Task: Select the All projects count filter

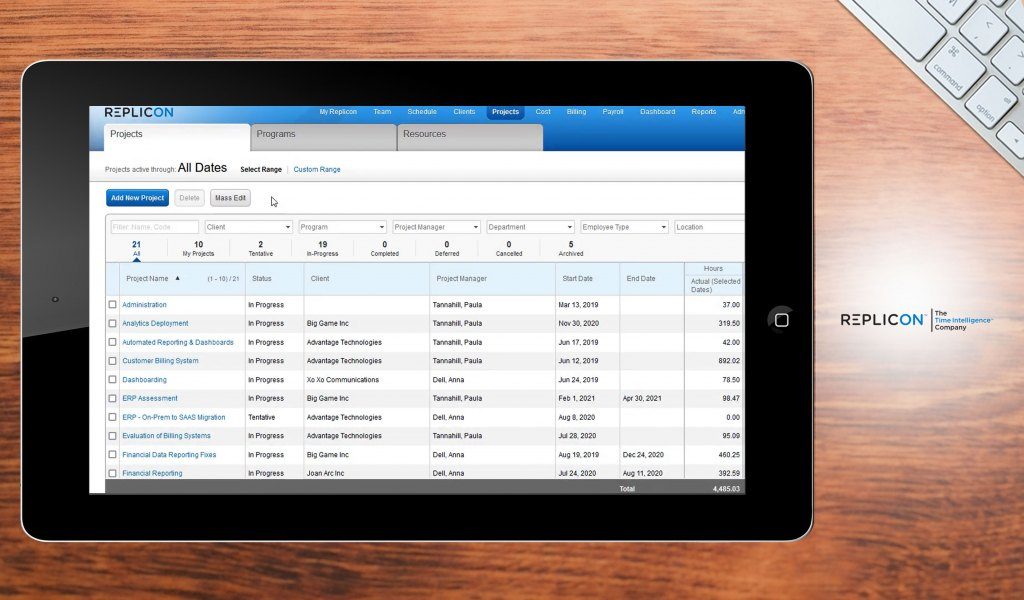Action: pos(136,248)
